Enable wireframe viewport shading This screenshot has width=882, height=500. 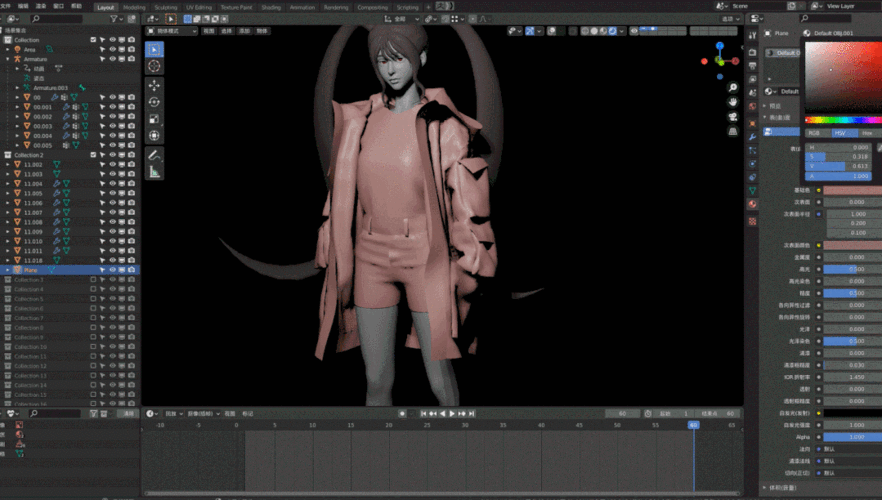(585, 31)
